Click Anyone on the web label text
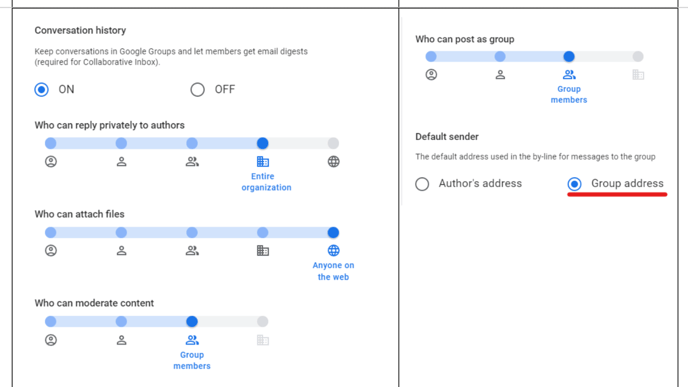 point(333,271)
